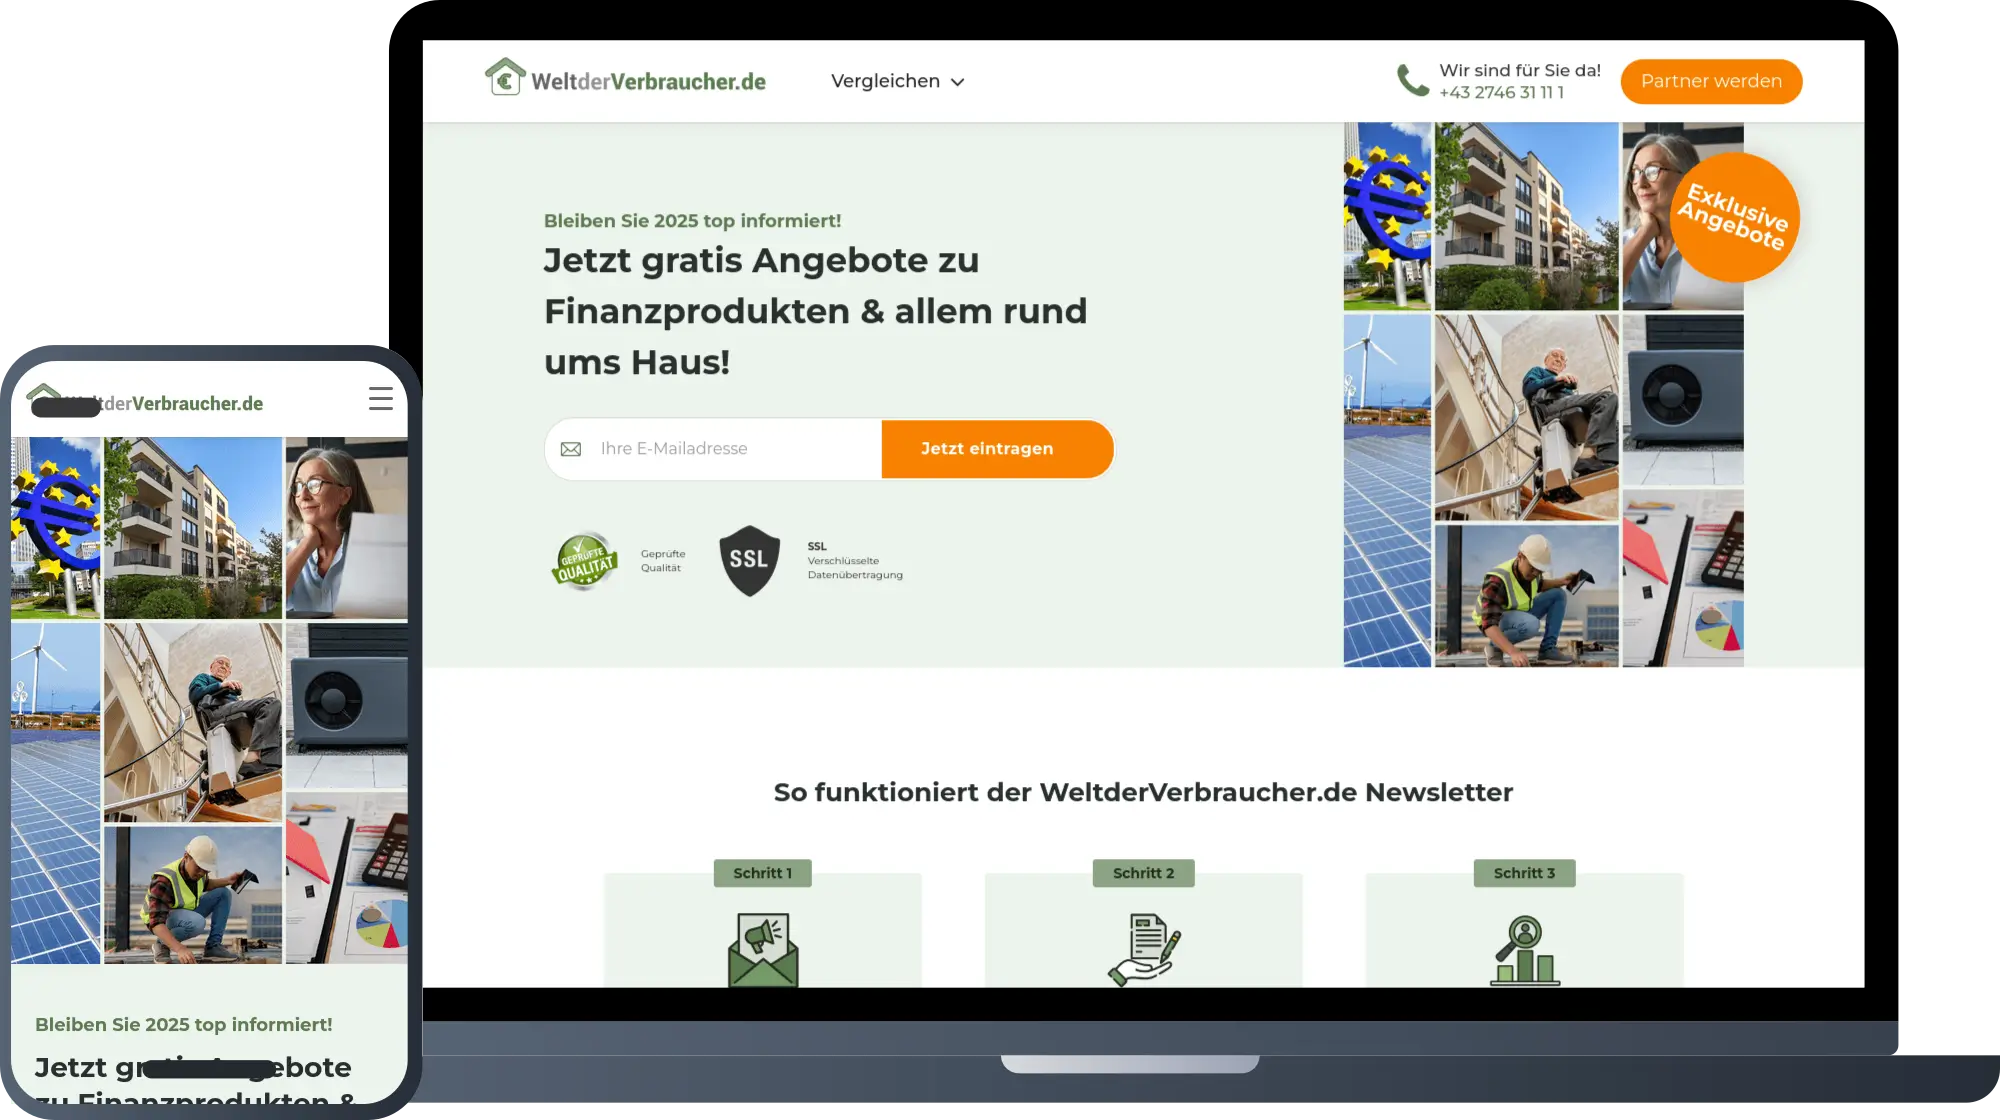Image resolution: width=2000 pixels, height=1120 pixels.
Task: Click the Schritt 1 label tab
Action: pyautogui.click(x=762, y=872)
